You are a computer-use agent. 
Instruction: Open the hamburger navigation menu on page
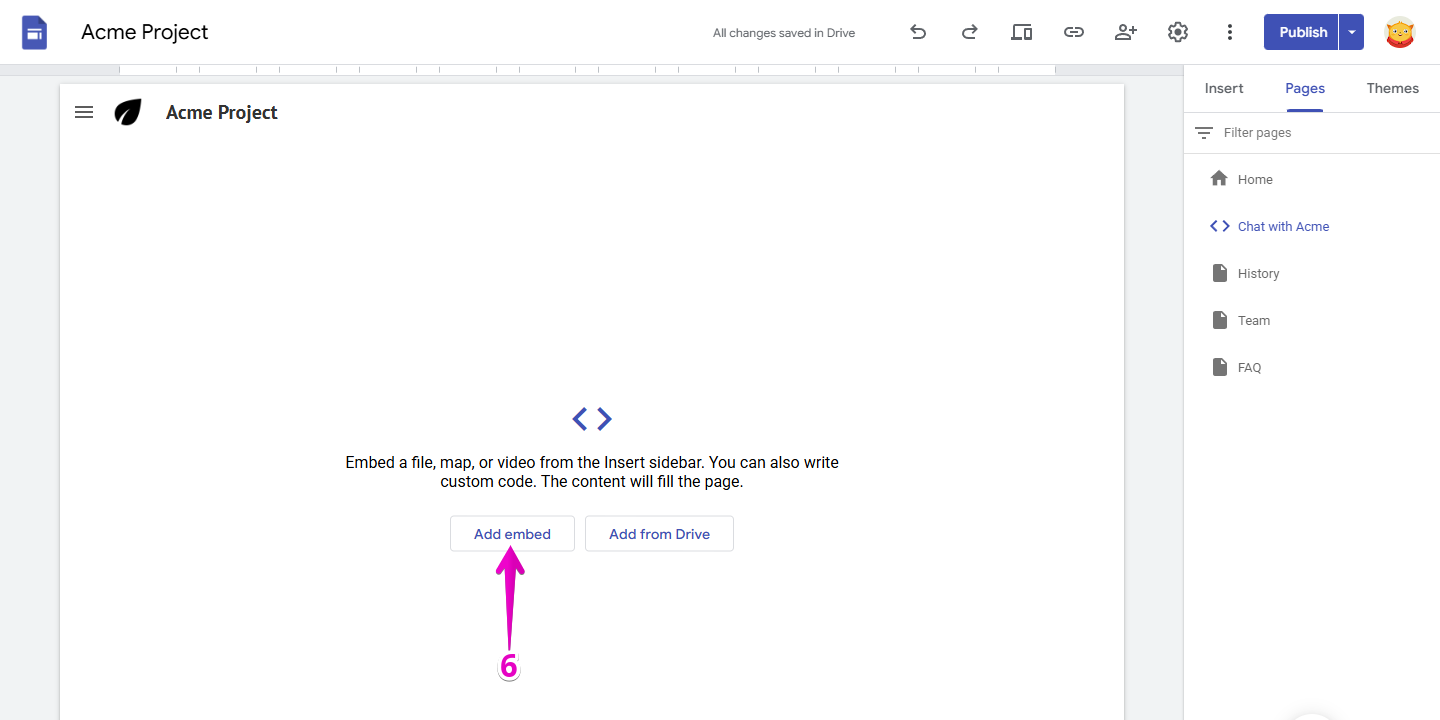[84, 112]
